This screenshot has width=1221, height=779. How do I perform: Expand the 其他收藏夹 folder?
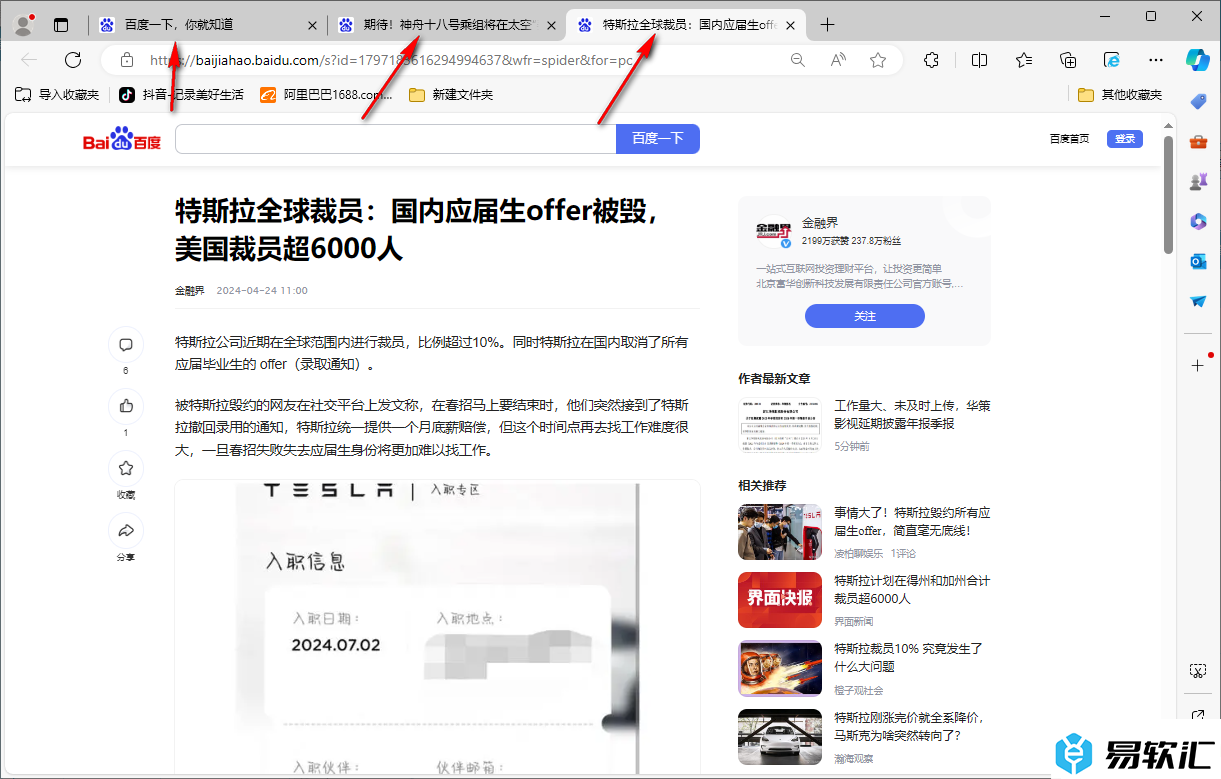point(1120,95)
